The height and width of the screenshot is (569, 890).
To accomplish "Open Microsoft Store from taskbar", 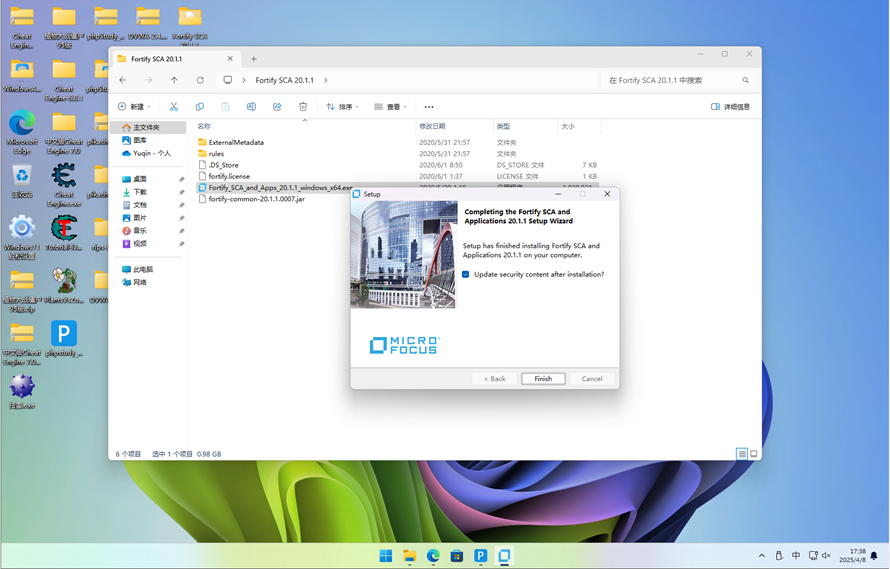I will coord(457,555).
